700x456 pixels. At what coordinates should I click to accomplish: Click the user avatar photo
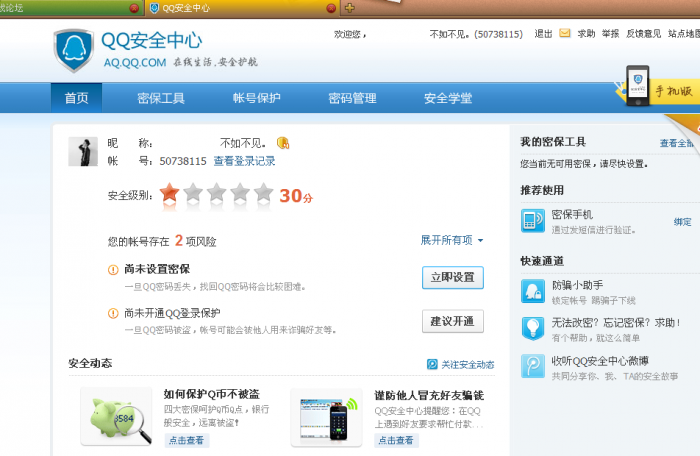(83, 152)
